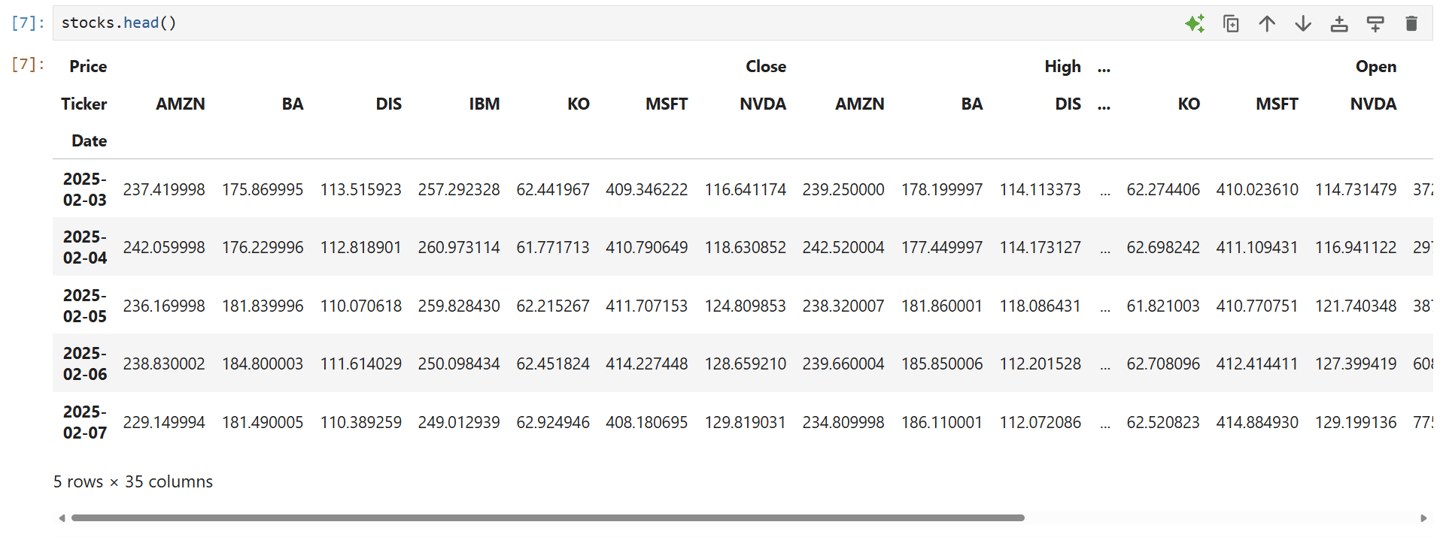Duplicate this cell using copy icon
This screenshot has height=537, width=1440.
click(x=1231, y=23)
